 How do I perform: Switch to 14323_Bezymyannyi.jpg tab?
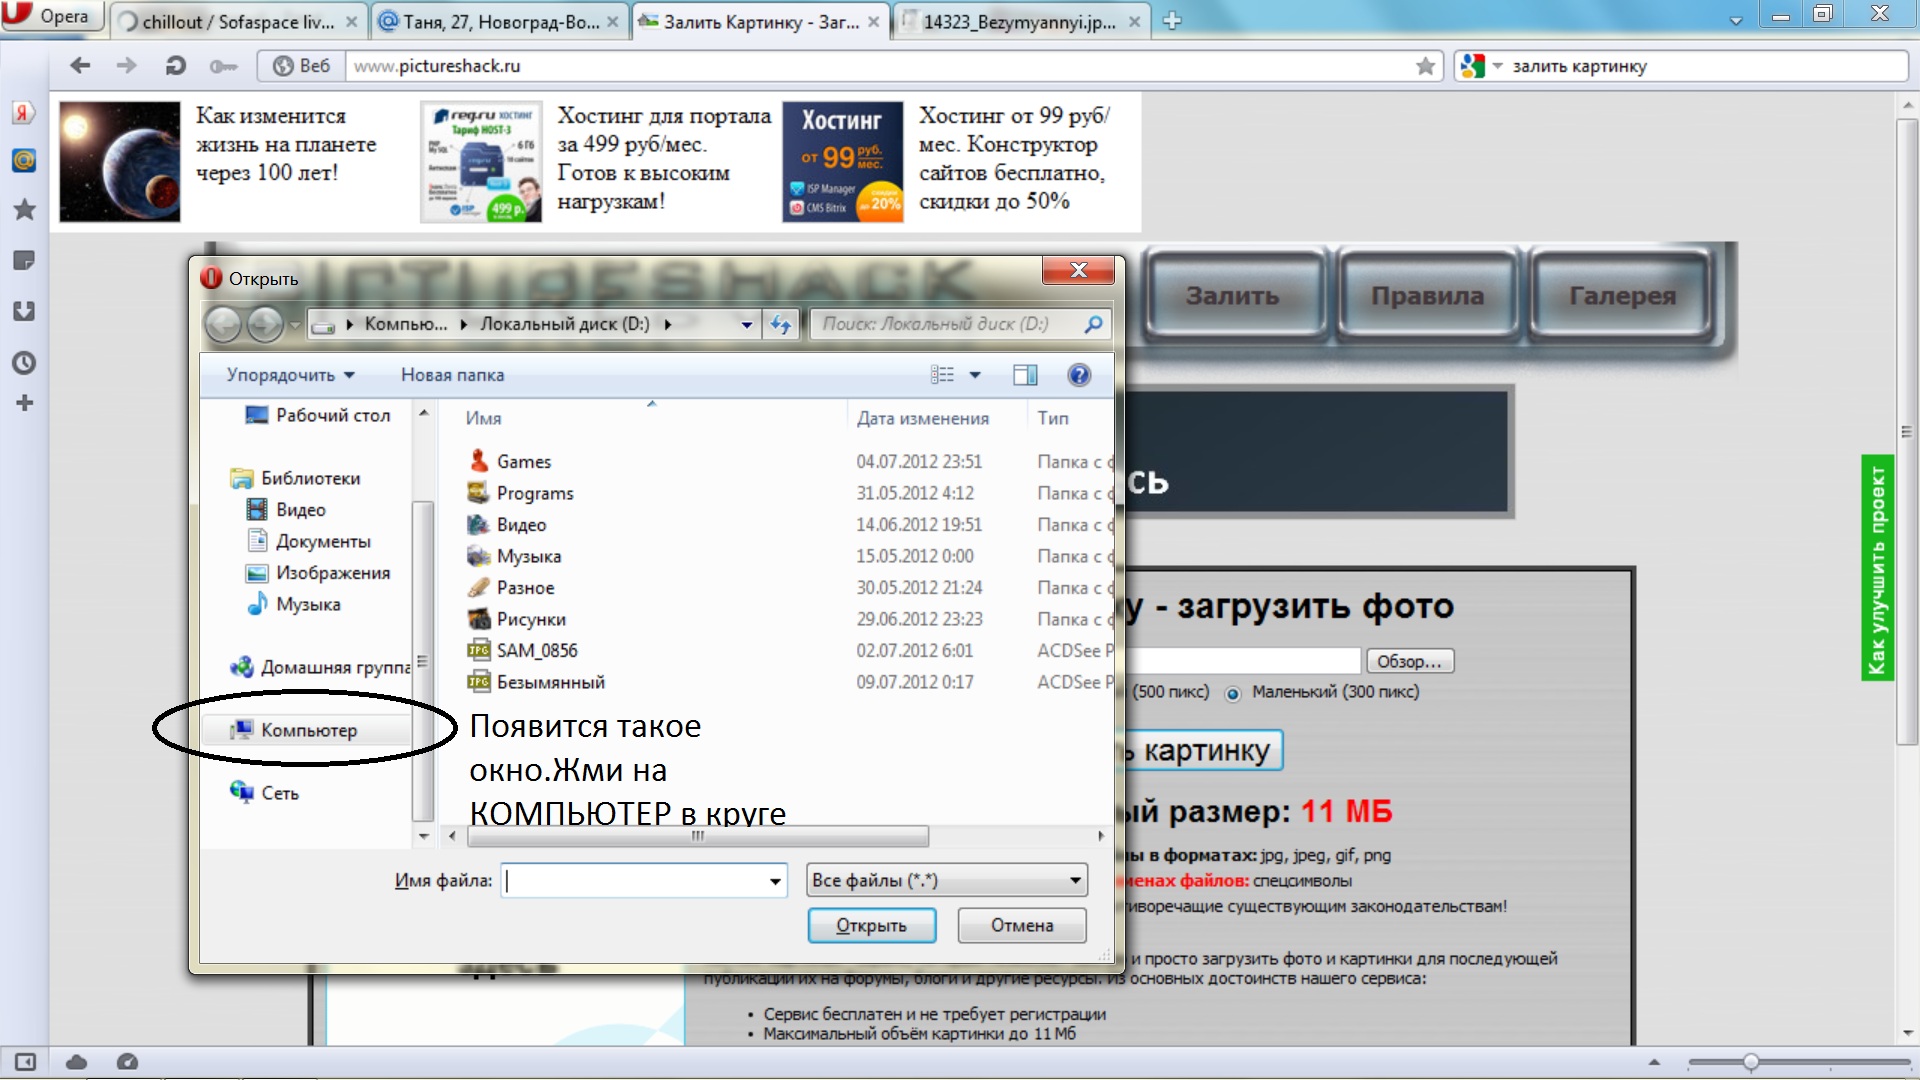pyautogui.click(x=1021, y=22)
